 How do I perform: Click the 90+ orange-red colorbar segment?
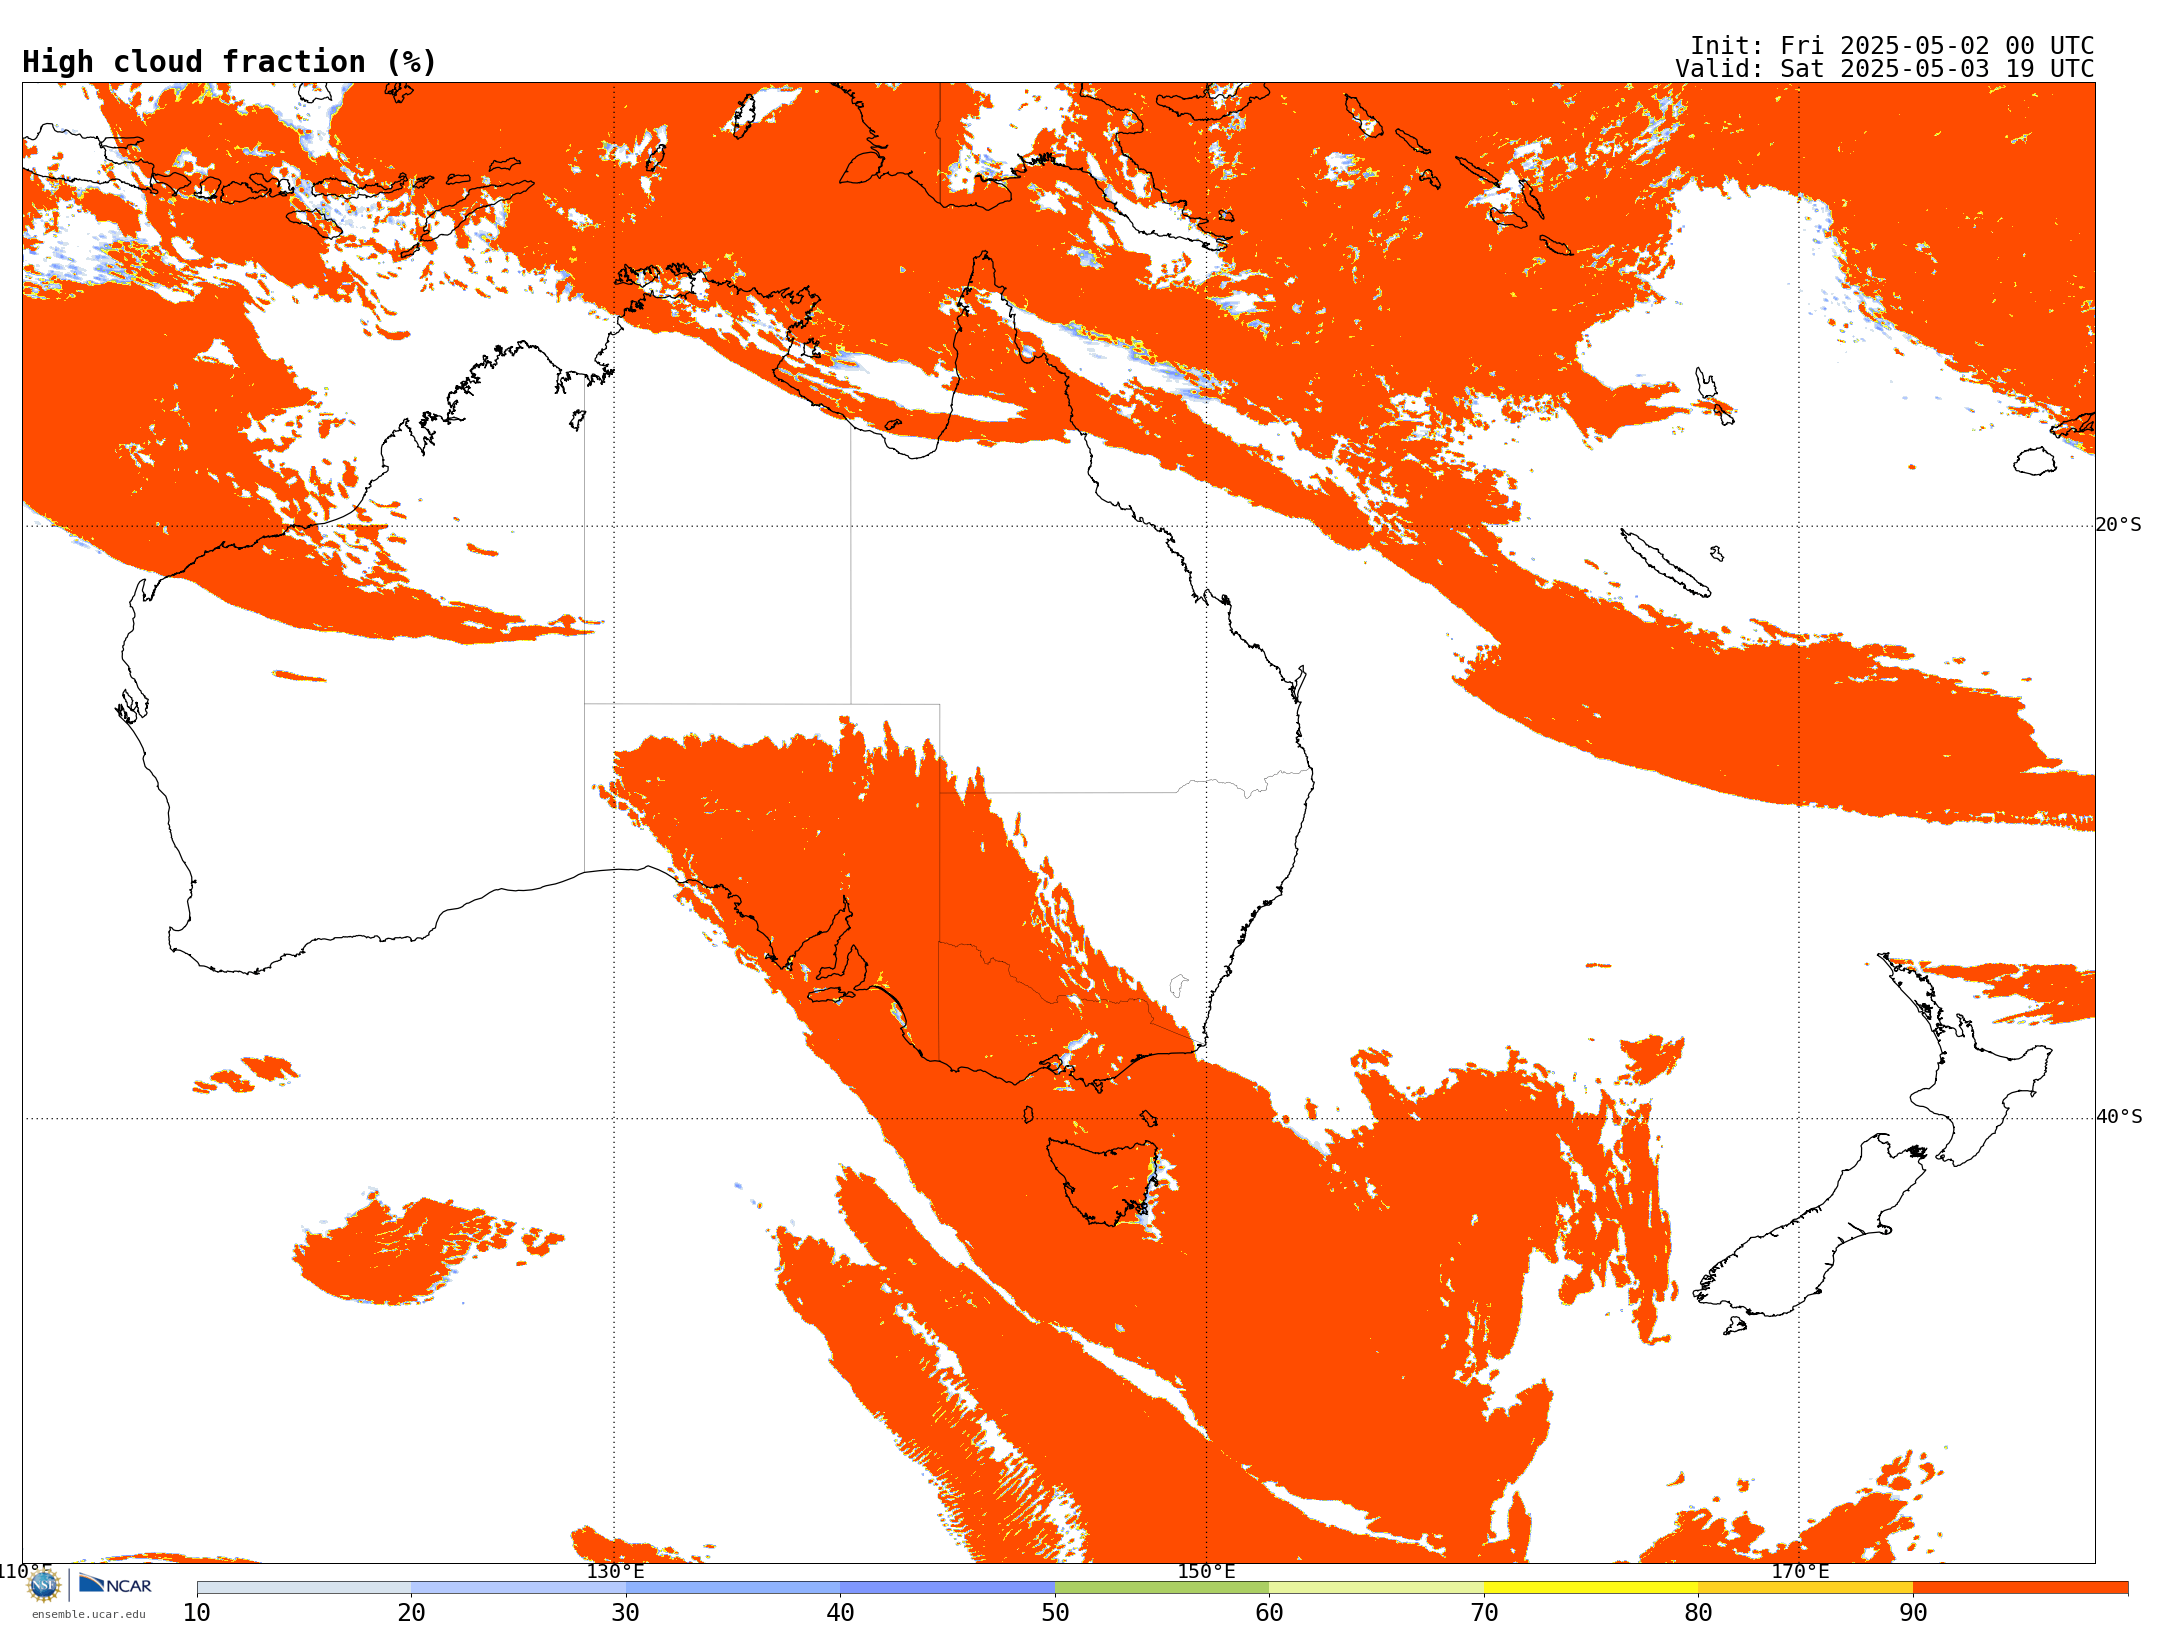(x=2020, y=1588)
